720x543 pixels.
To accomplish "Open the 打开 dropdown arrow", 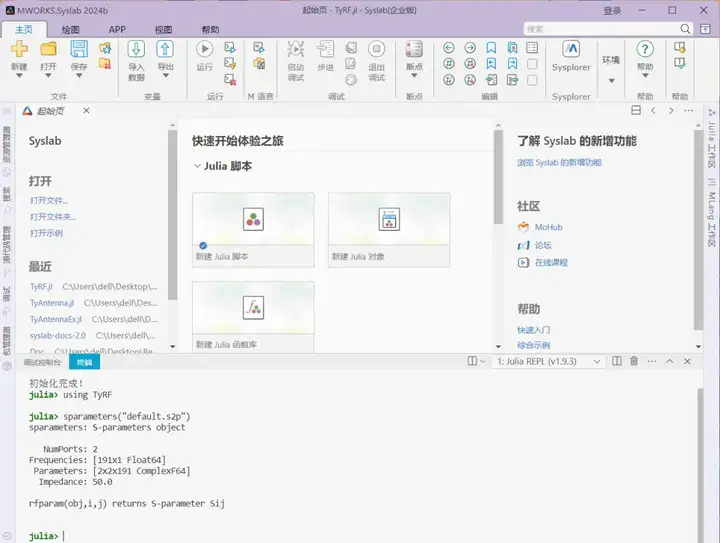I will click(x=48, y=76).
